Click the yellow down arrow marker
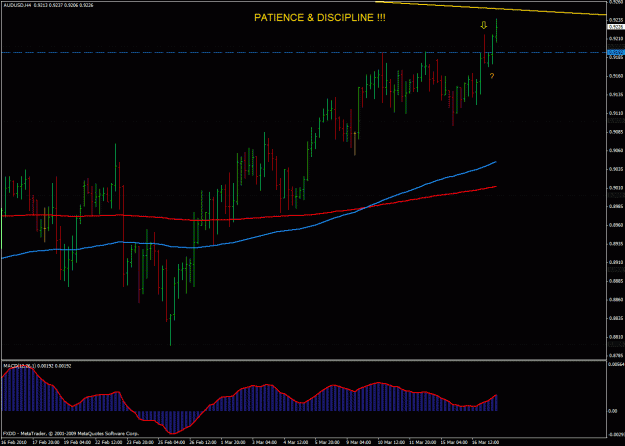The height and width of the screenshot is (446, 625). 483,26
